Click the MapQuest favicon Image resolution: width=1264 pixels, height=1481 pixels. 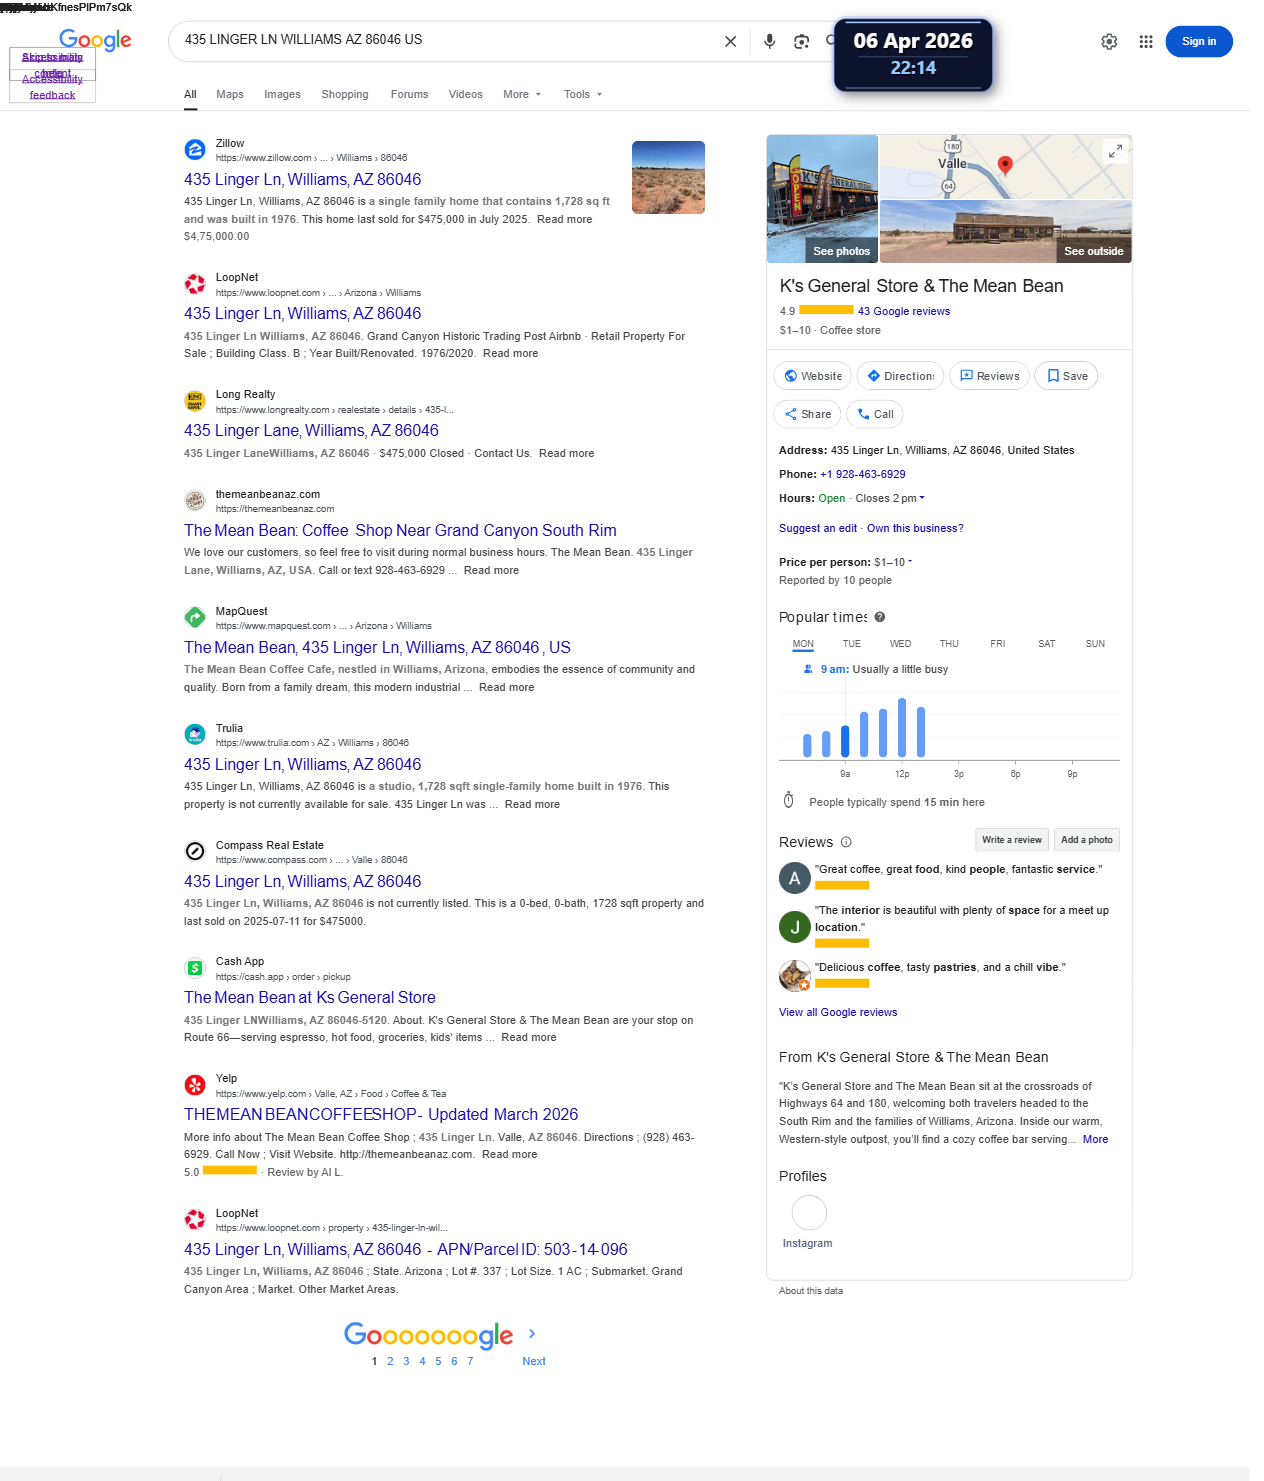pyautogui.click(x=195, y=618)
